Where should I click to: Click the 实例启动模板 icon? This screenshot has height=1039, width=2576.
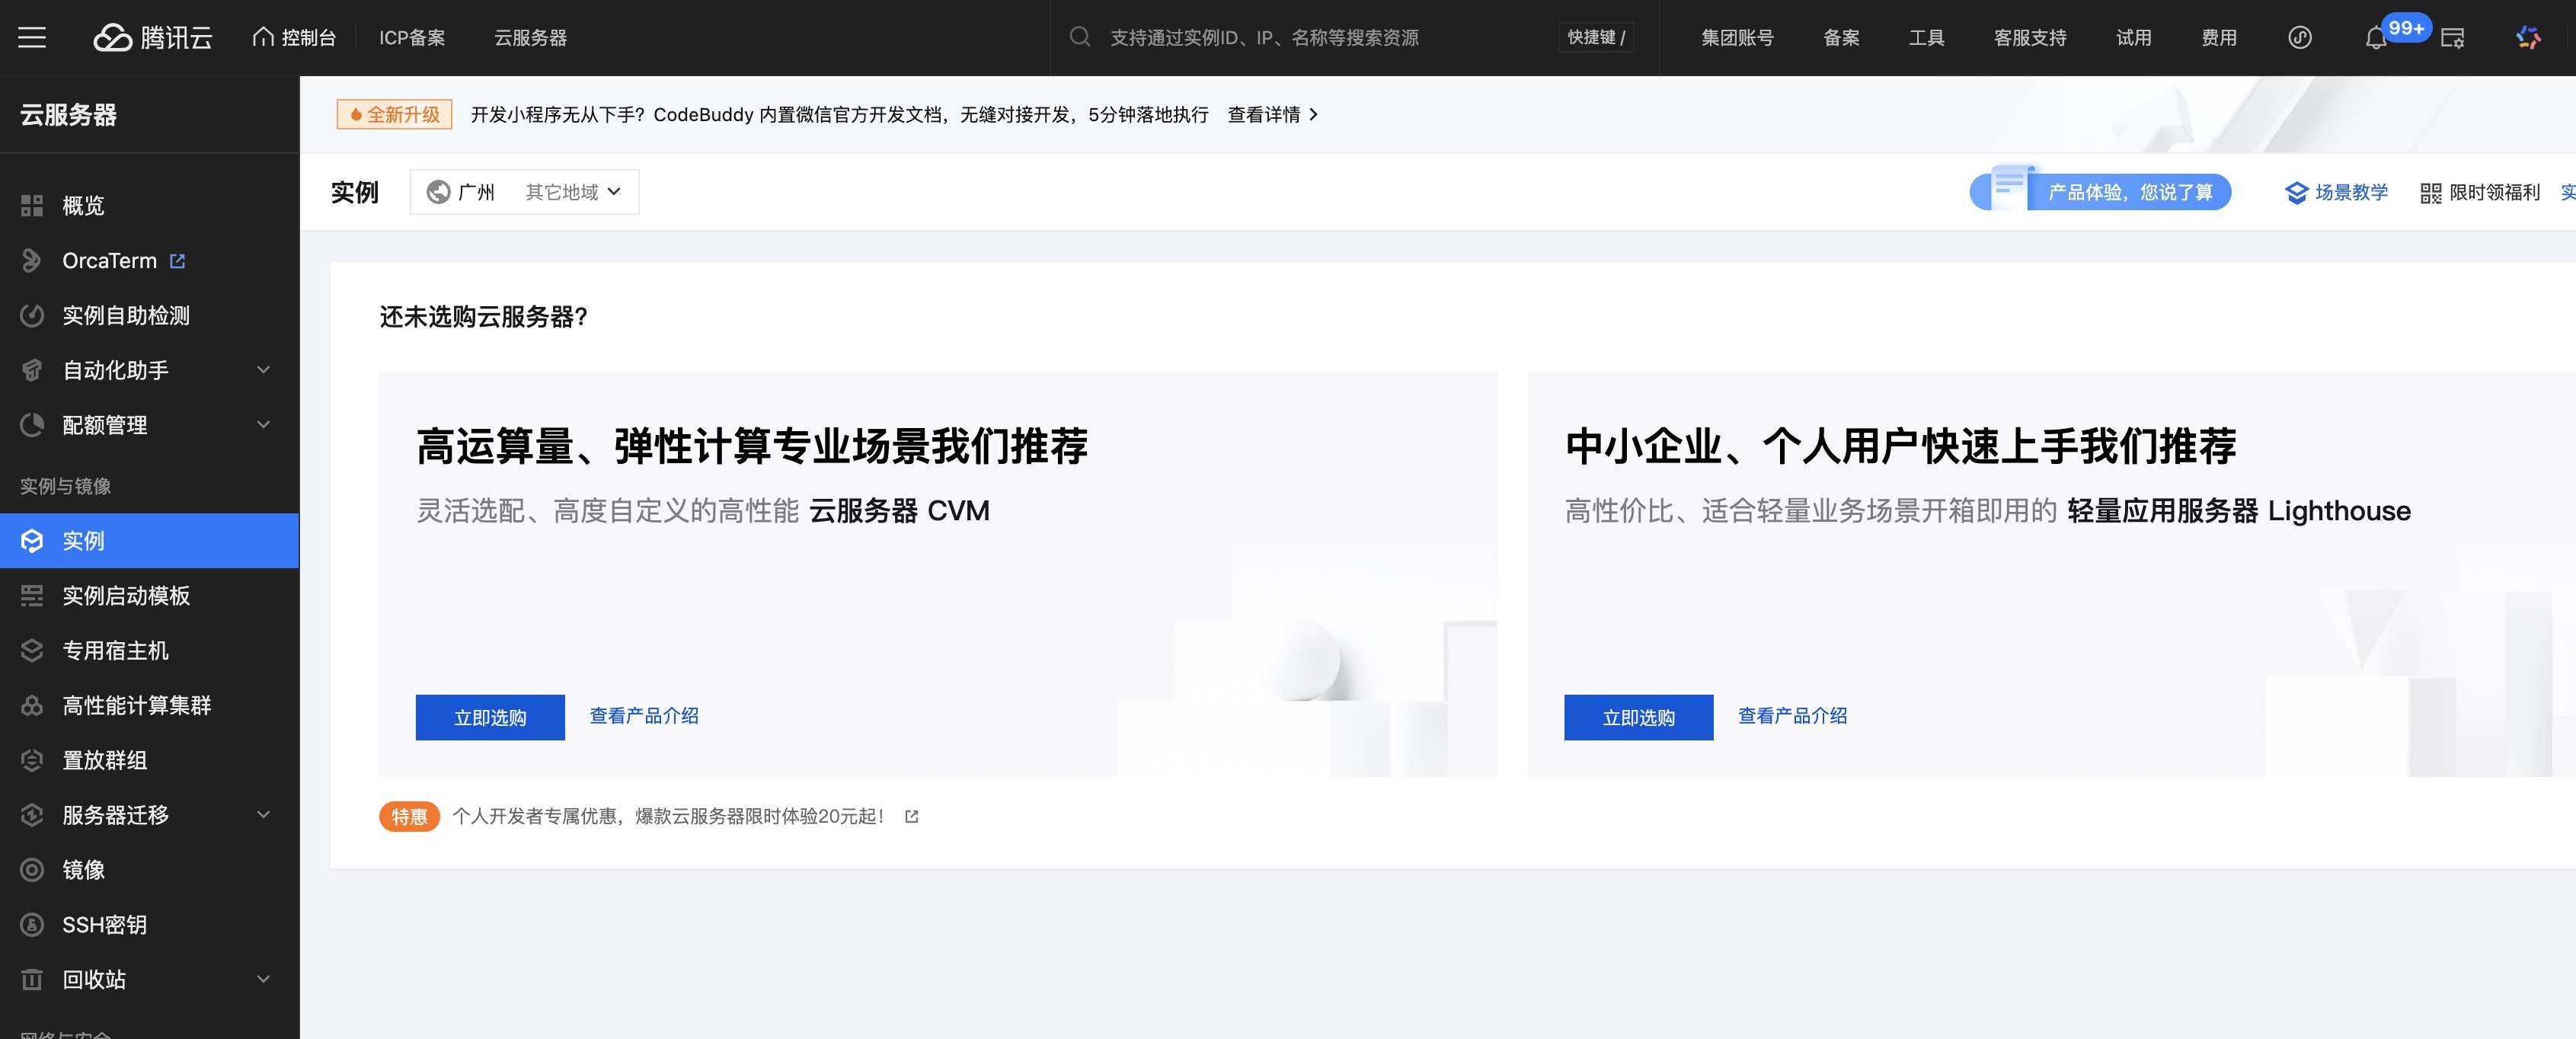(x=32, y=596)
